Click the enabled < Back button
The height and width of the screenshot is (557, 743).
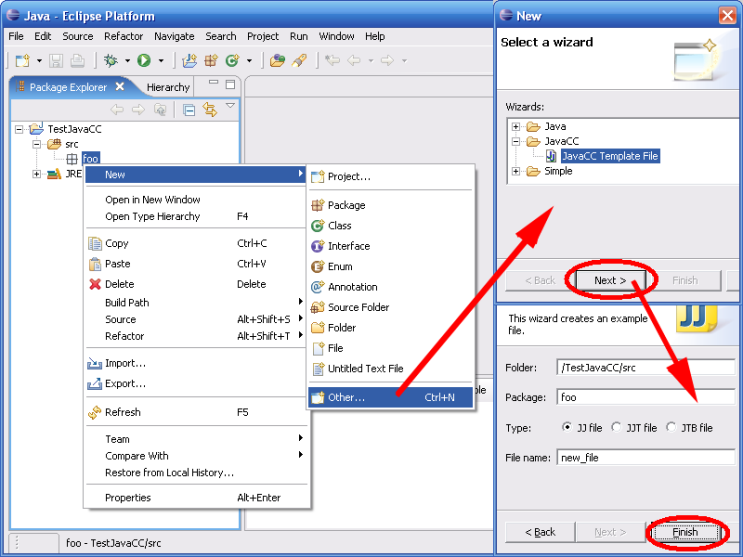540,532
